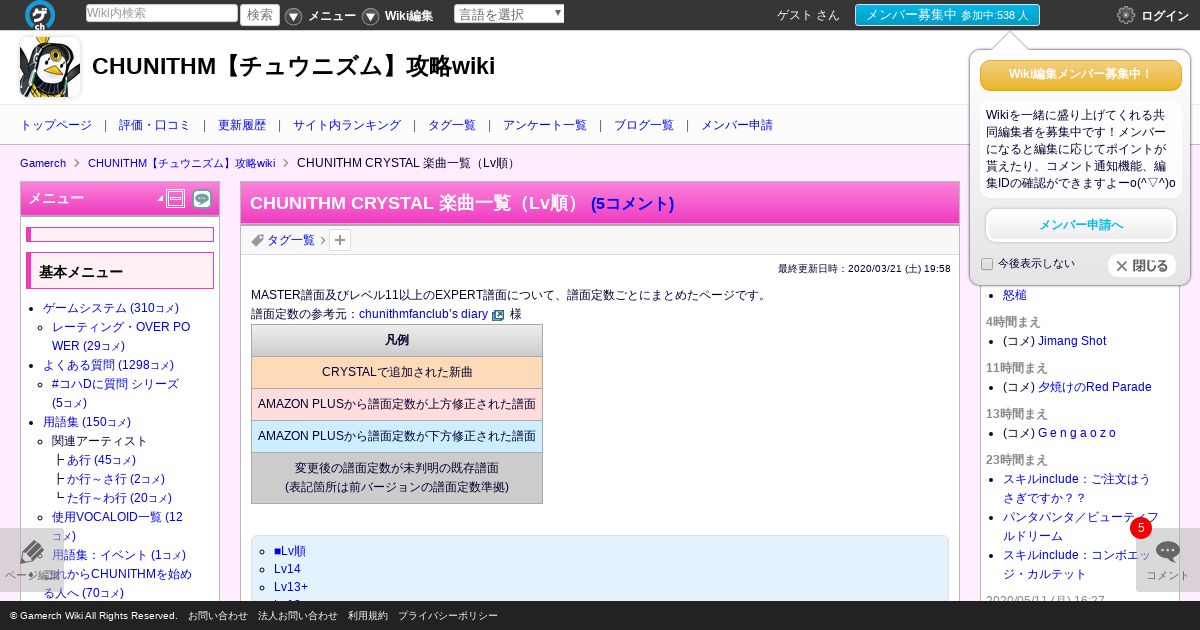Open あ行 (45コメ) sidebar link
Image resolution: width=1200 pixels, height=630 pixels.
(x=101, y=460)
